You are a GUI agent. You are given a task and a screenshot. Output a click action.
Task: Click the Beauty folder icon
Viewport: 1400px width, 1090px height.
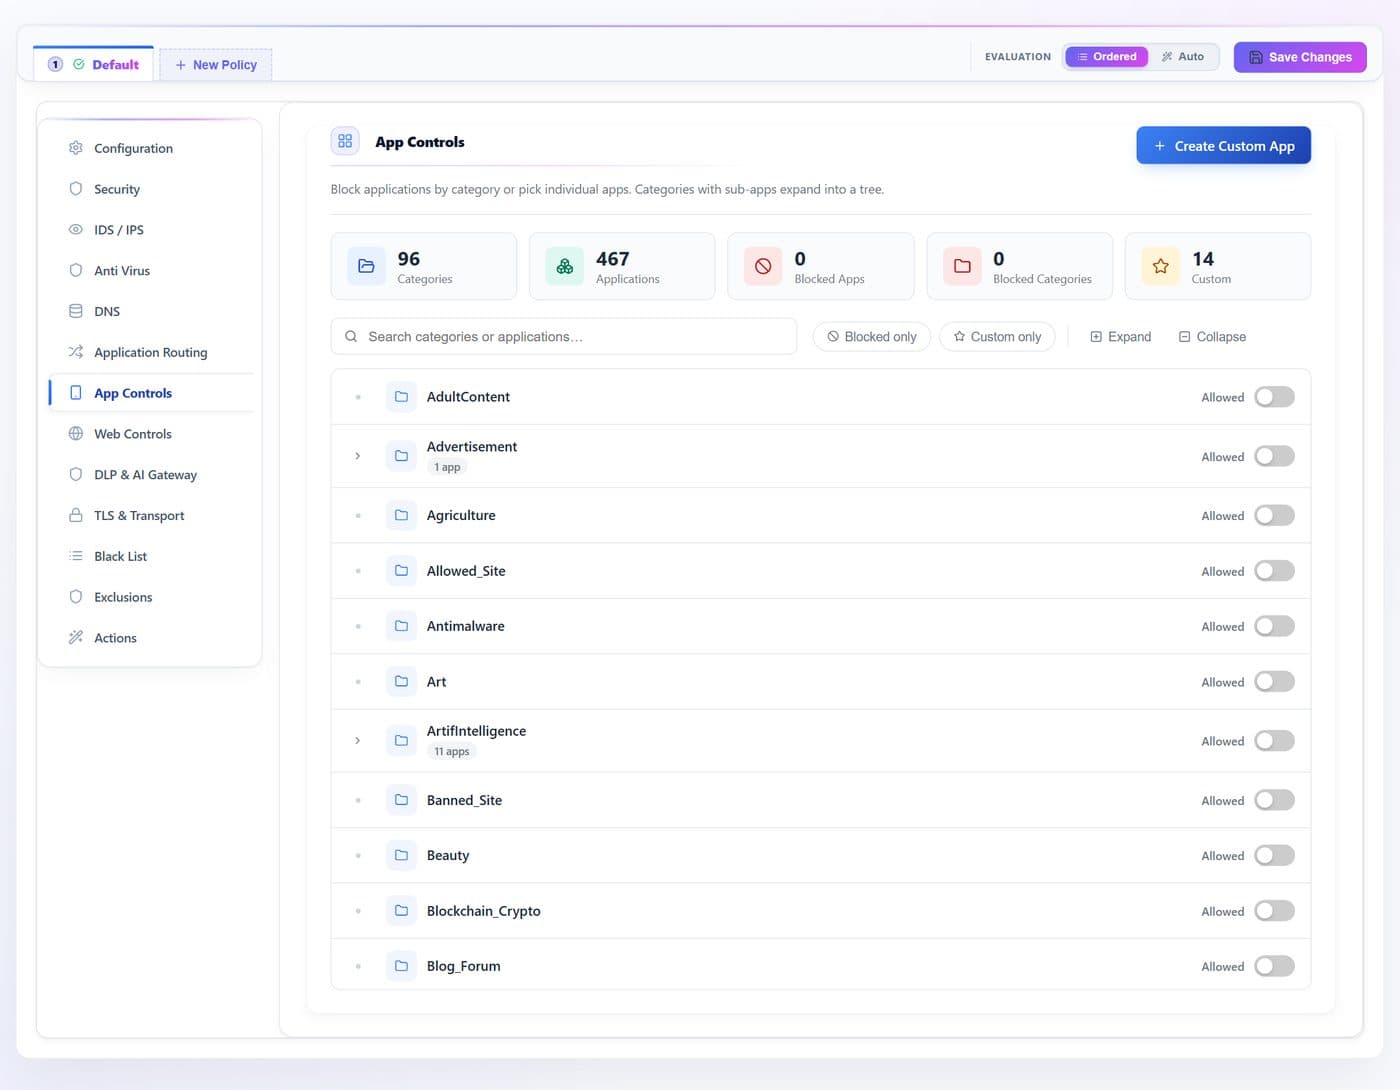coord(401,855)
